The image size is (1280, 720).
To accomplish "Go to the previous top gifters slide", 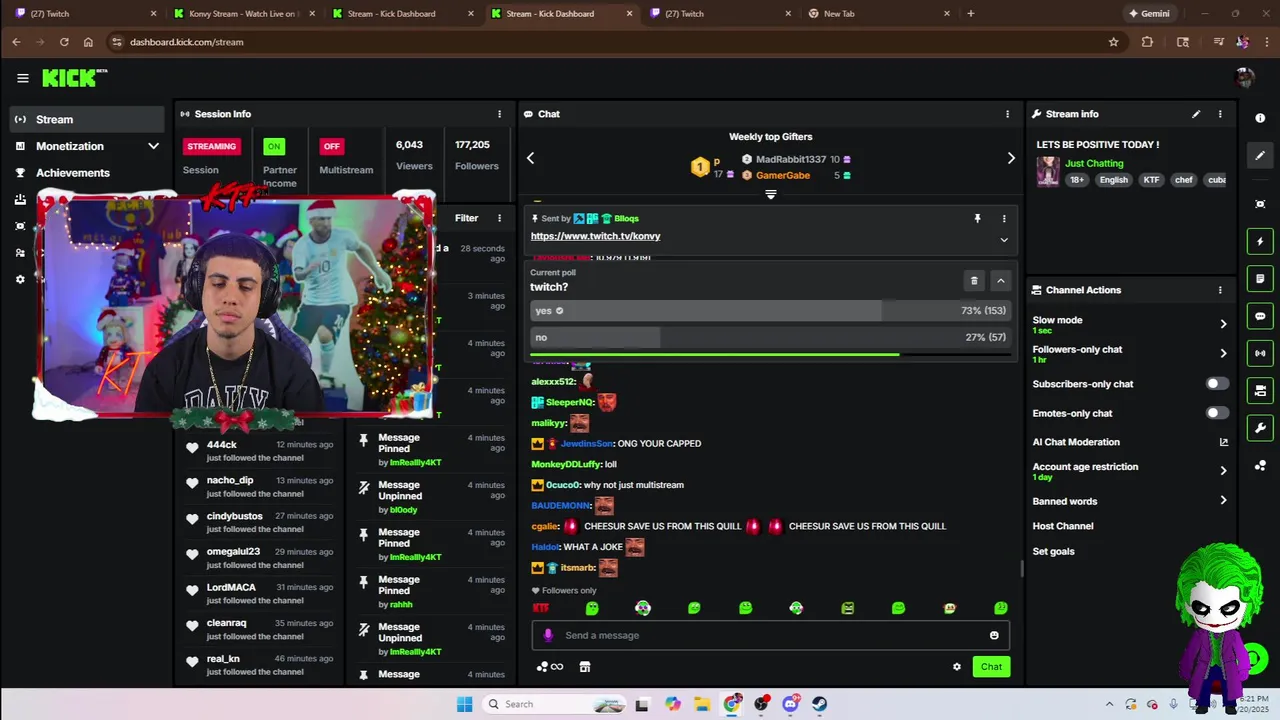I will click(x=530, y=158).
